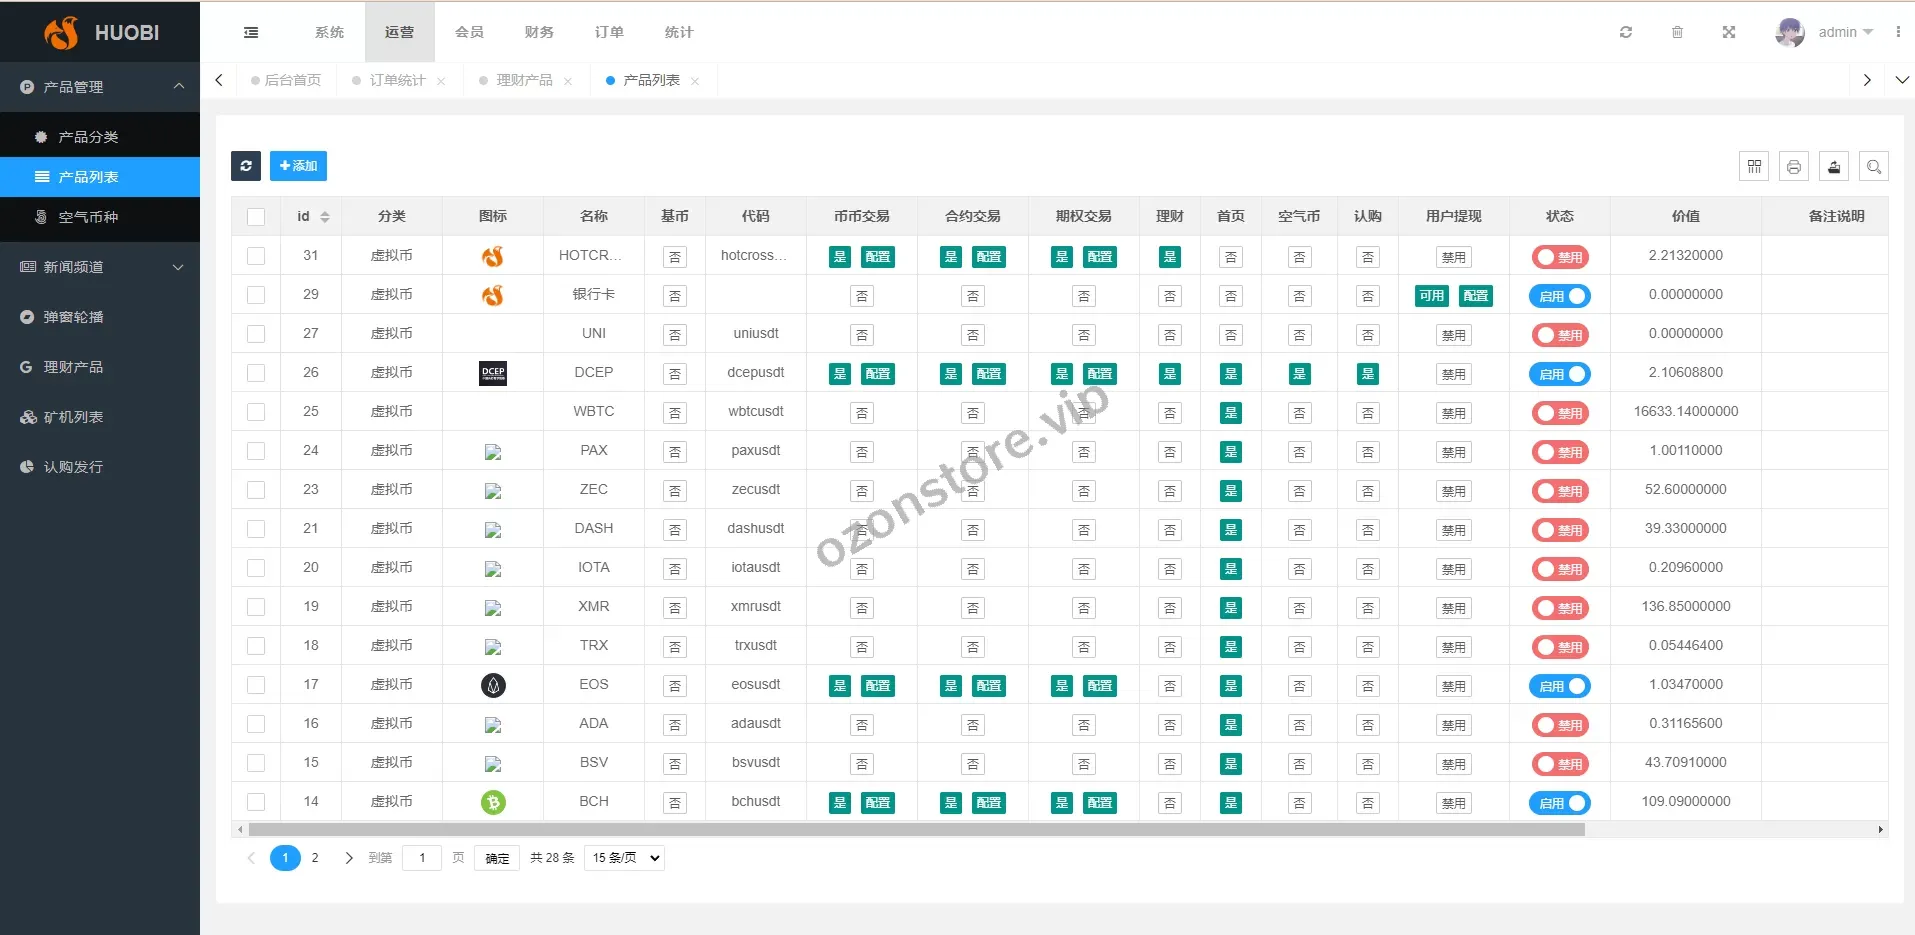Expand the 新闻频道 sidebar menu
This screenshot has height=935, width=1915.
coord(100,267)
